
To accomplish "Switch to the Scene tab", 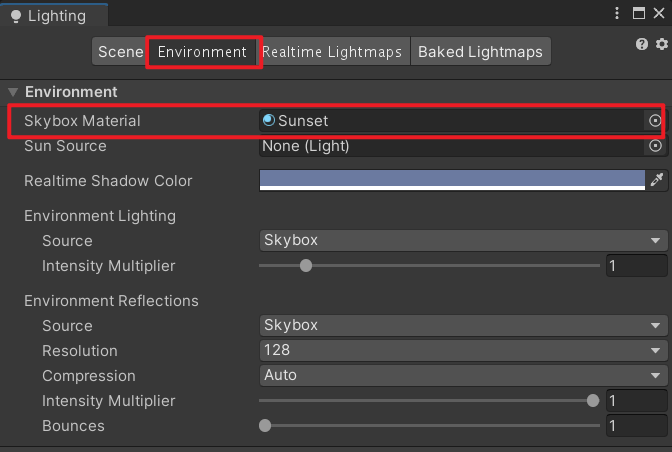I will coord(120,52).
